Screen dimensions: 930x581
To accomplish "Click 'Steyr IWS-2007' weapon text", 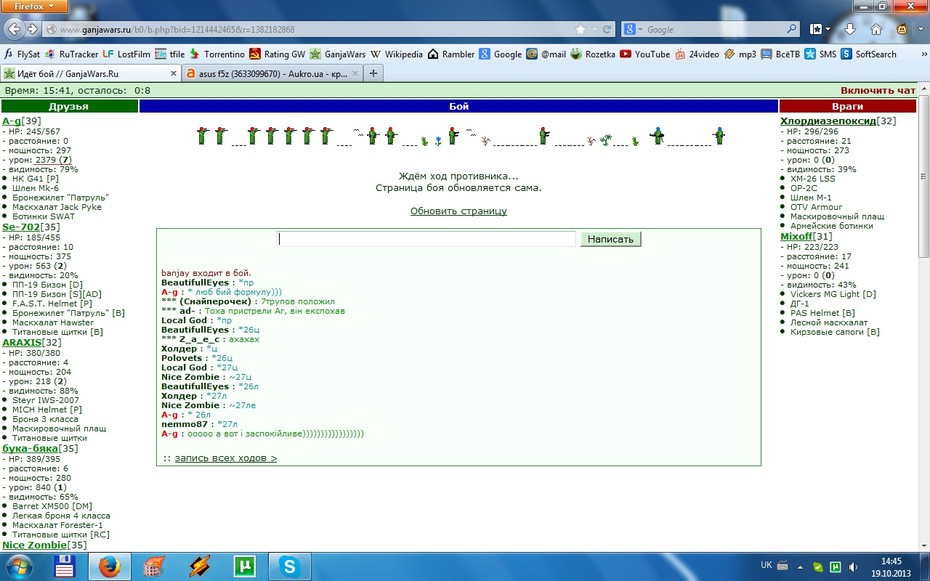I will click(x=46, y=400).
